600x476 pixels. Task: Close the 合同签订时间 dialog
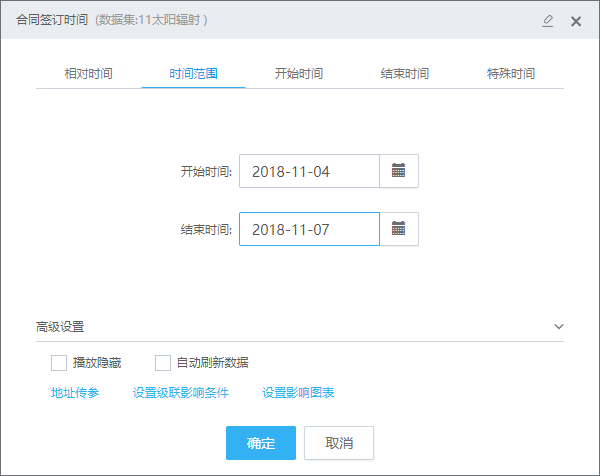tap(576, 20)
